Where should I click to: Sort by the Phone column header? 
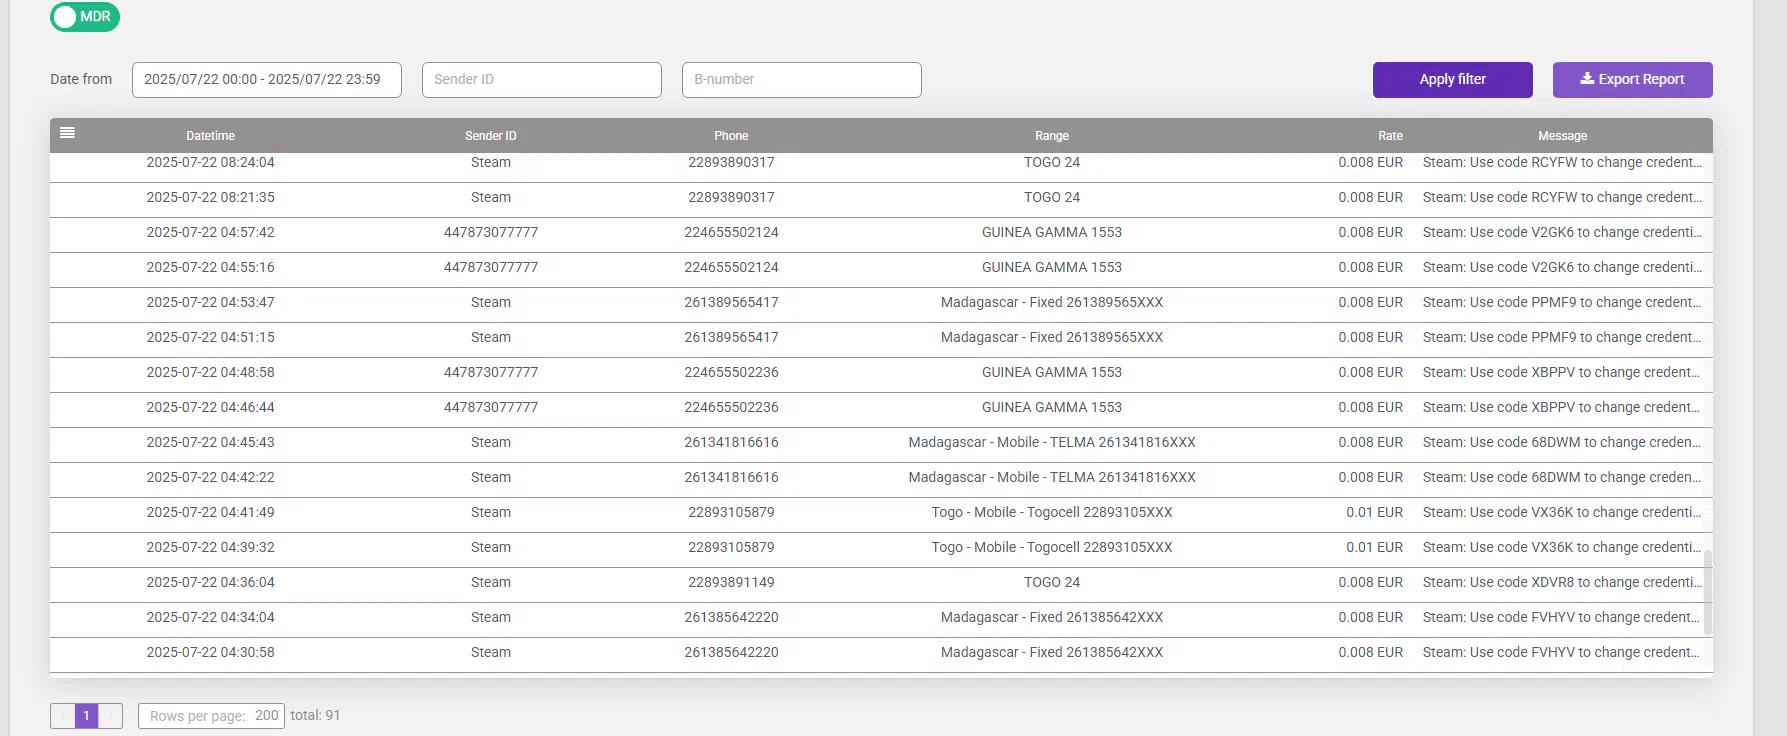(731, 136)
